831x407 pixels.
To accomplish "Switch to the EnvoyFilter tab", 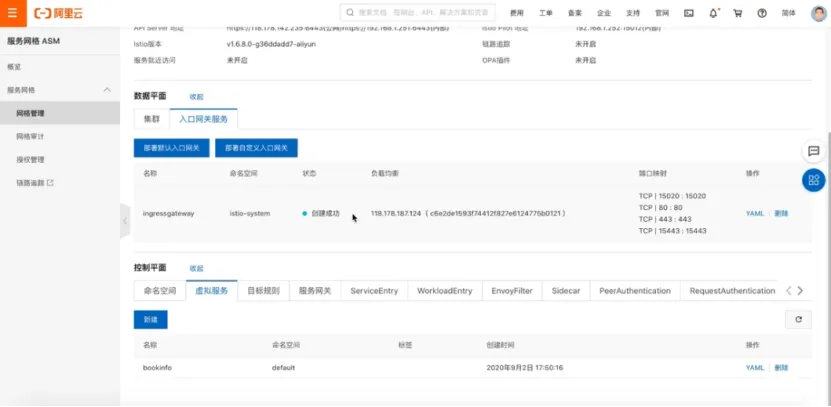I will pyautogui.click(x=512, y=291).
